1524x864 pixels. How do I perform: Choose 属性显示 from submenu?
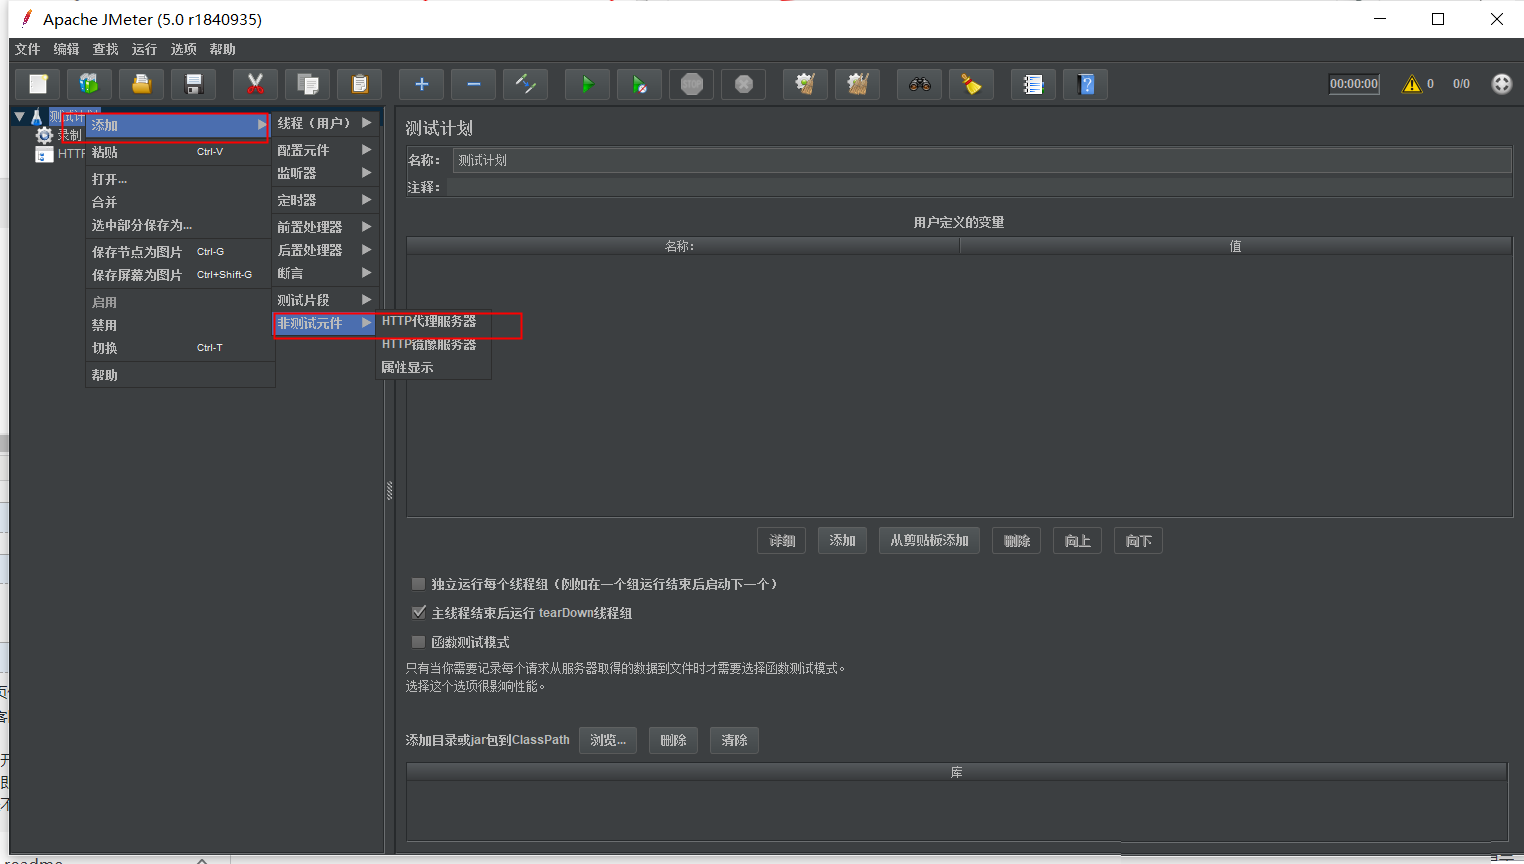tap(435, 367)
